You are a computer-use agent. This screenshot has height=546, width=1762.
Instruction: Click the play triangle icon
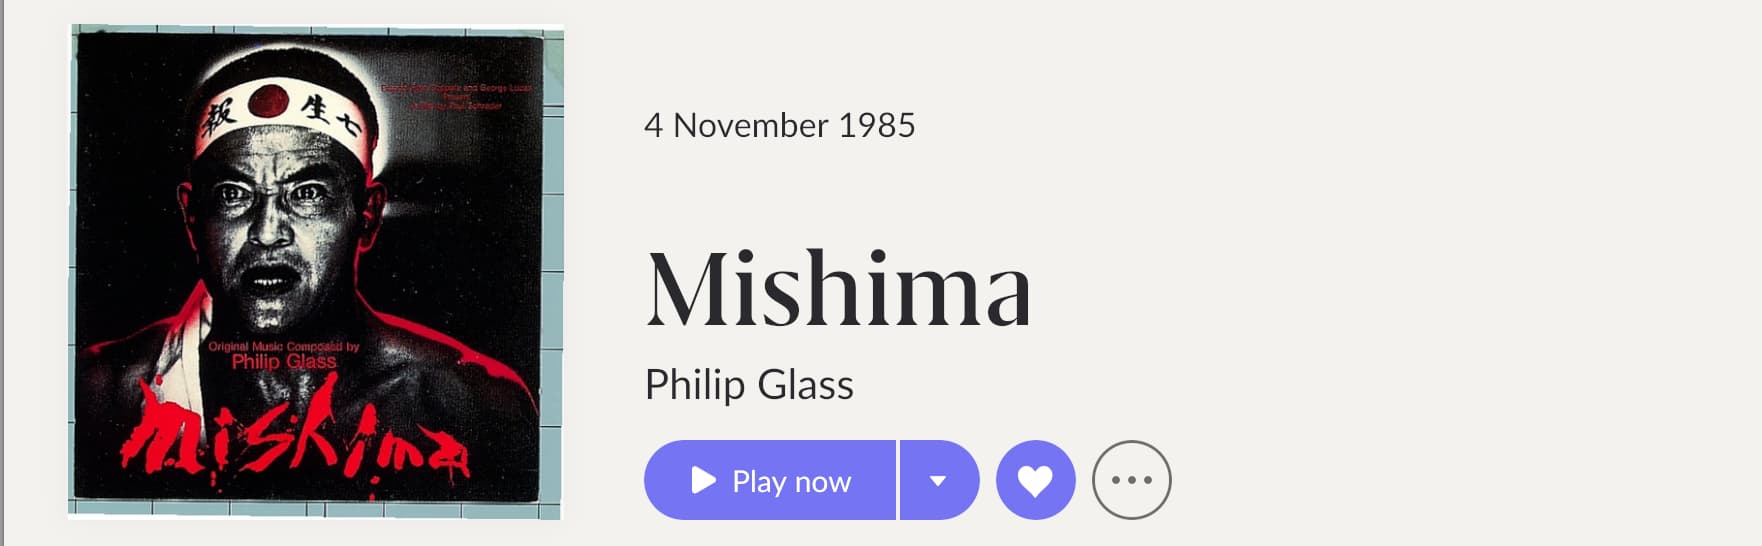tap(704, 481)
